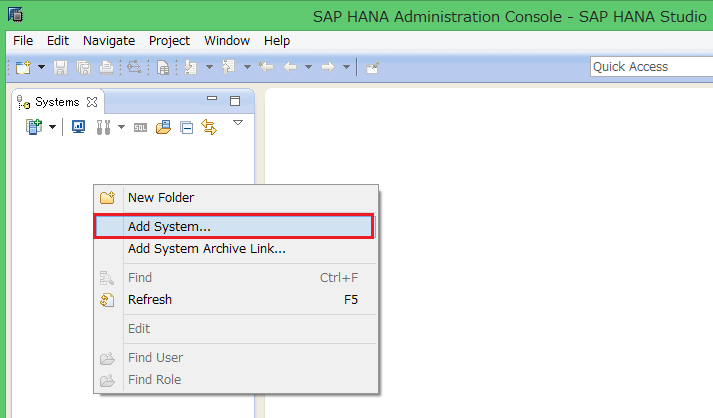Open the Forward history dropdown arrow
The image size is (713, 418).
(x=346, y=67)
